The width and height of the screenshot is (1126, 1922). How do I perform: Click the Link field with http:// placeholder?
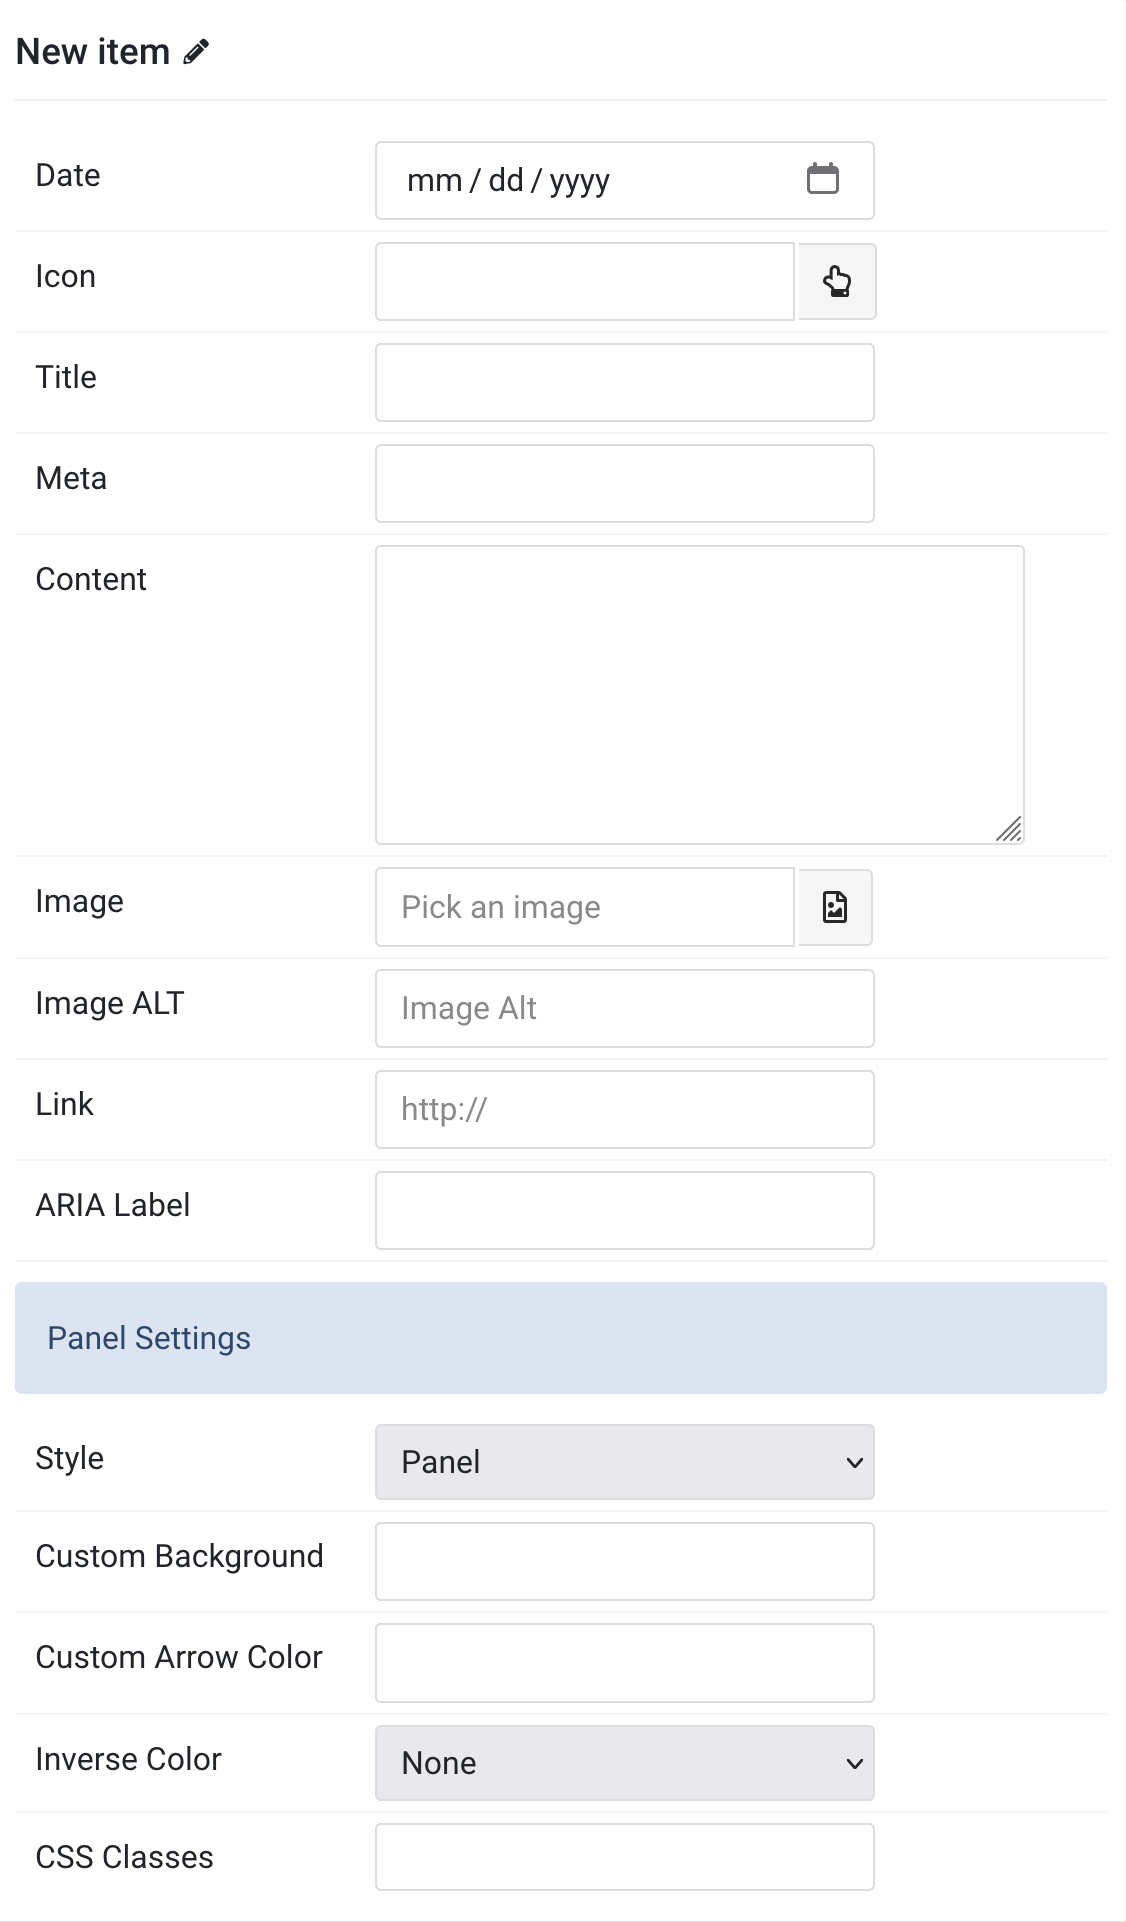[x=625, y=1110]
